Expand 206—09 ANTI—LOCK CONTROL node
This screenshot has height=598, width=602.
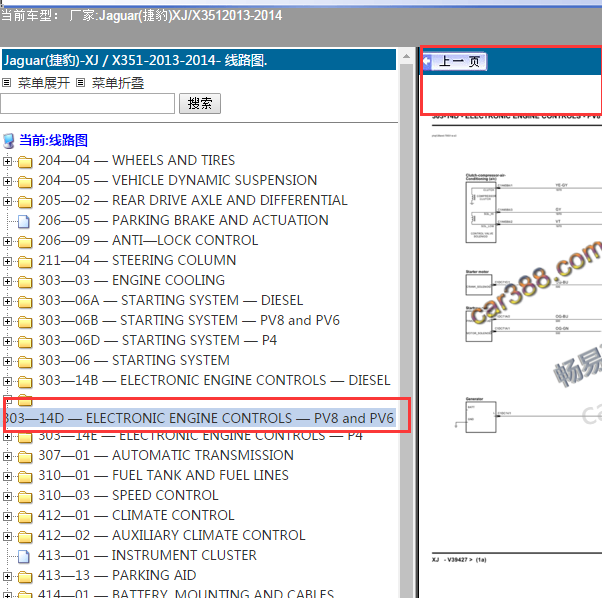[x=7, y=241]
